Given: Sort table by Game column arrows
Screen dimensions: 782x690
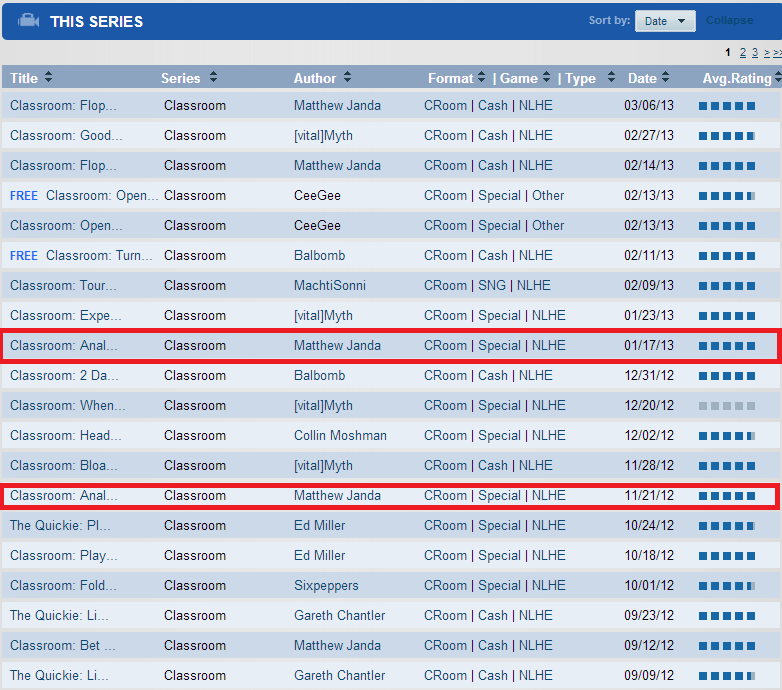Looking at the screenshot, I should click(x=547, y=77).
